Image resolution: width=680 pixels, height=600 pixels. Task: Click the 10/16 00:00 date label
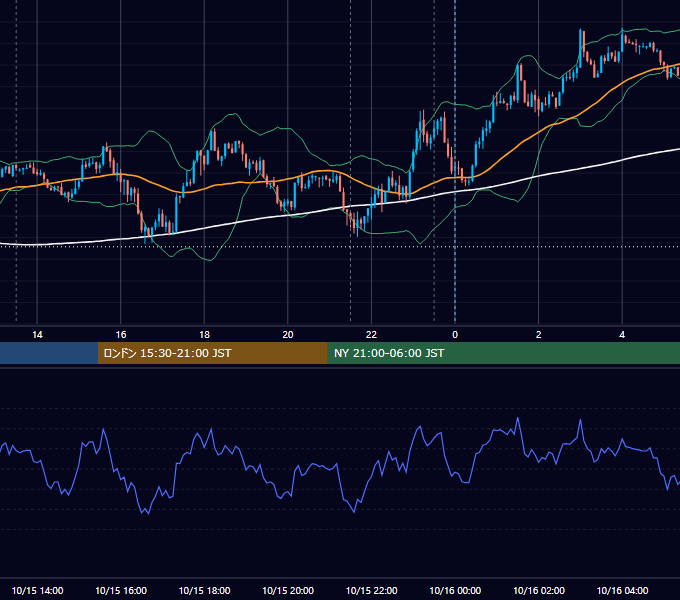(455, 590)
